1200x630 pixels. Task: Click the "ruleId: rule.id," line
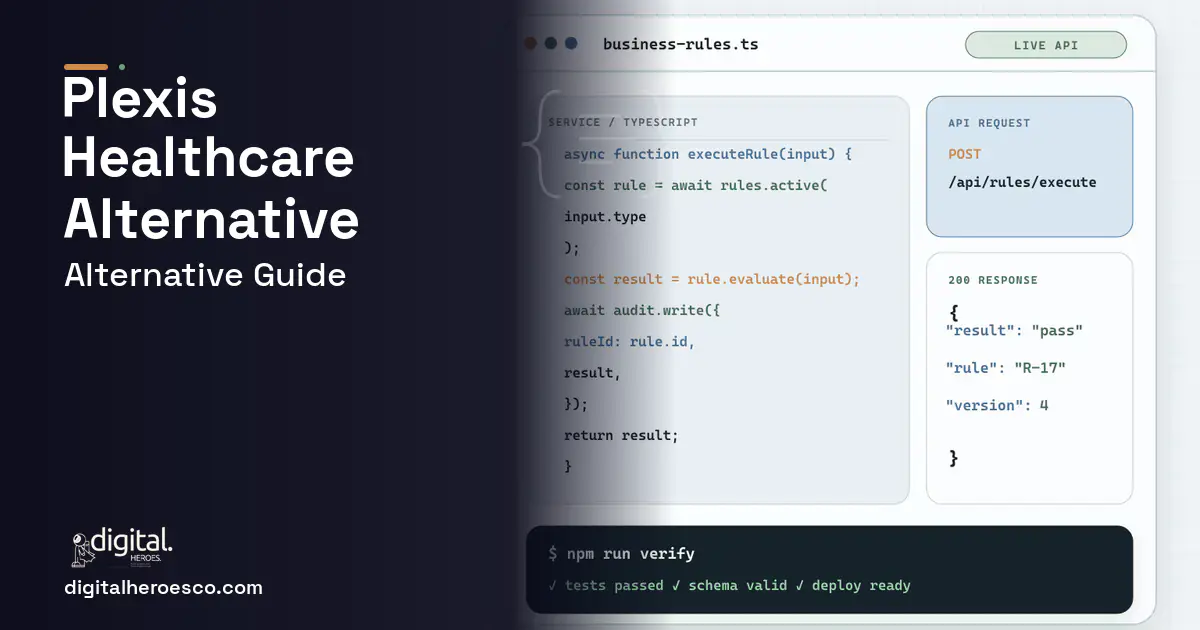(629, 341)
